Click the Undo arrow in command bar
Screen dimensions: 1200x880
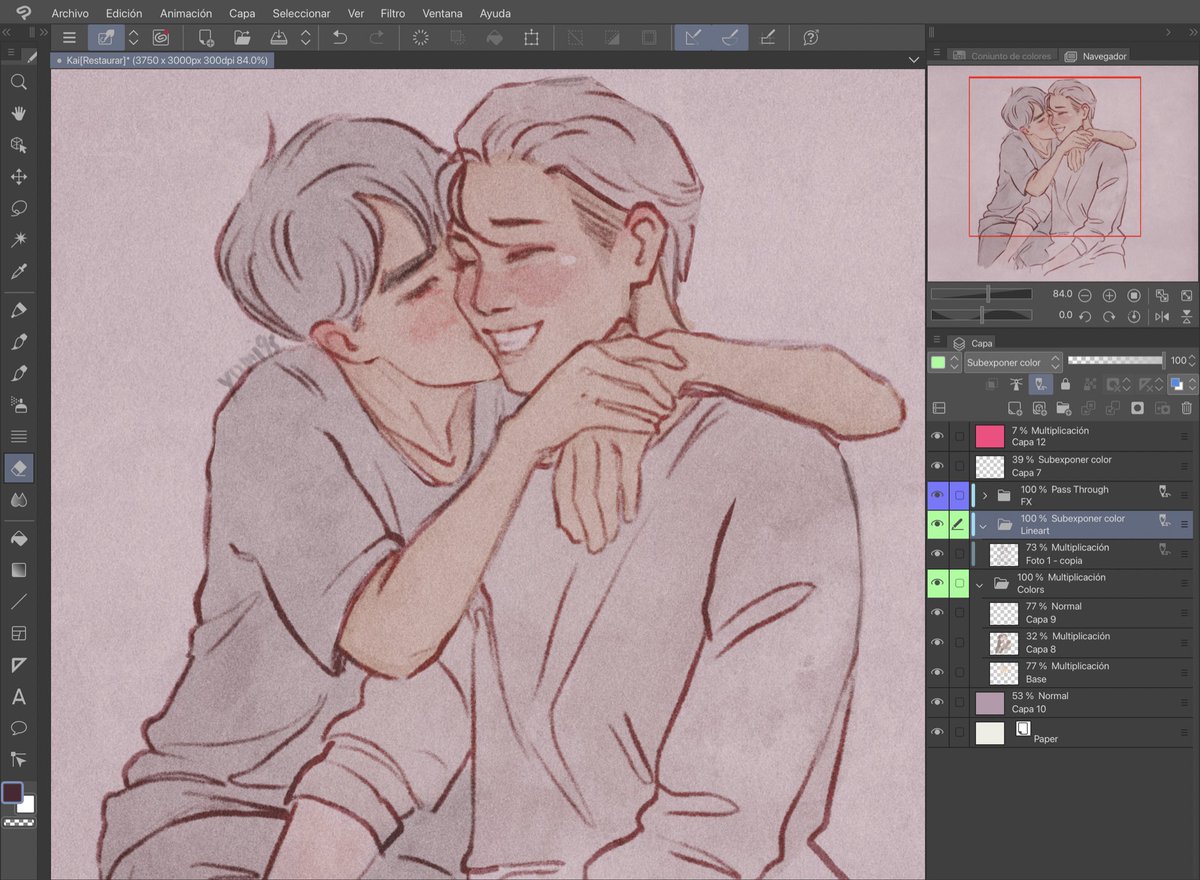coord(340,38)
